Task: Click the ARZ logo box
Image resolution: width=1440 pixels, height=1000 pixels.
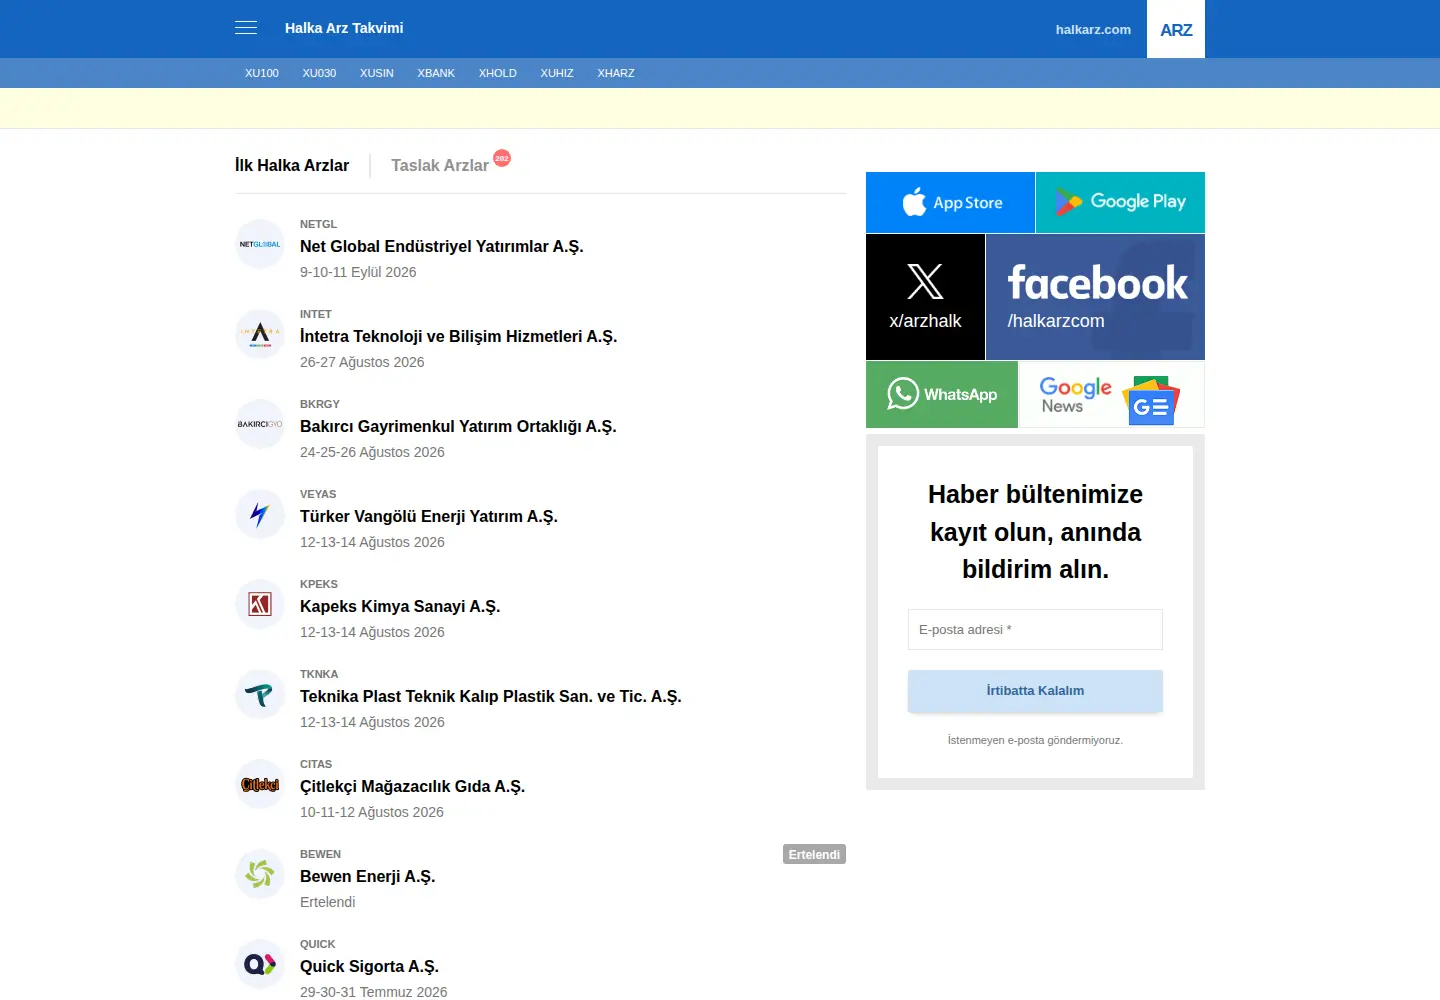Action: (x=1176, y=29)
